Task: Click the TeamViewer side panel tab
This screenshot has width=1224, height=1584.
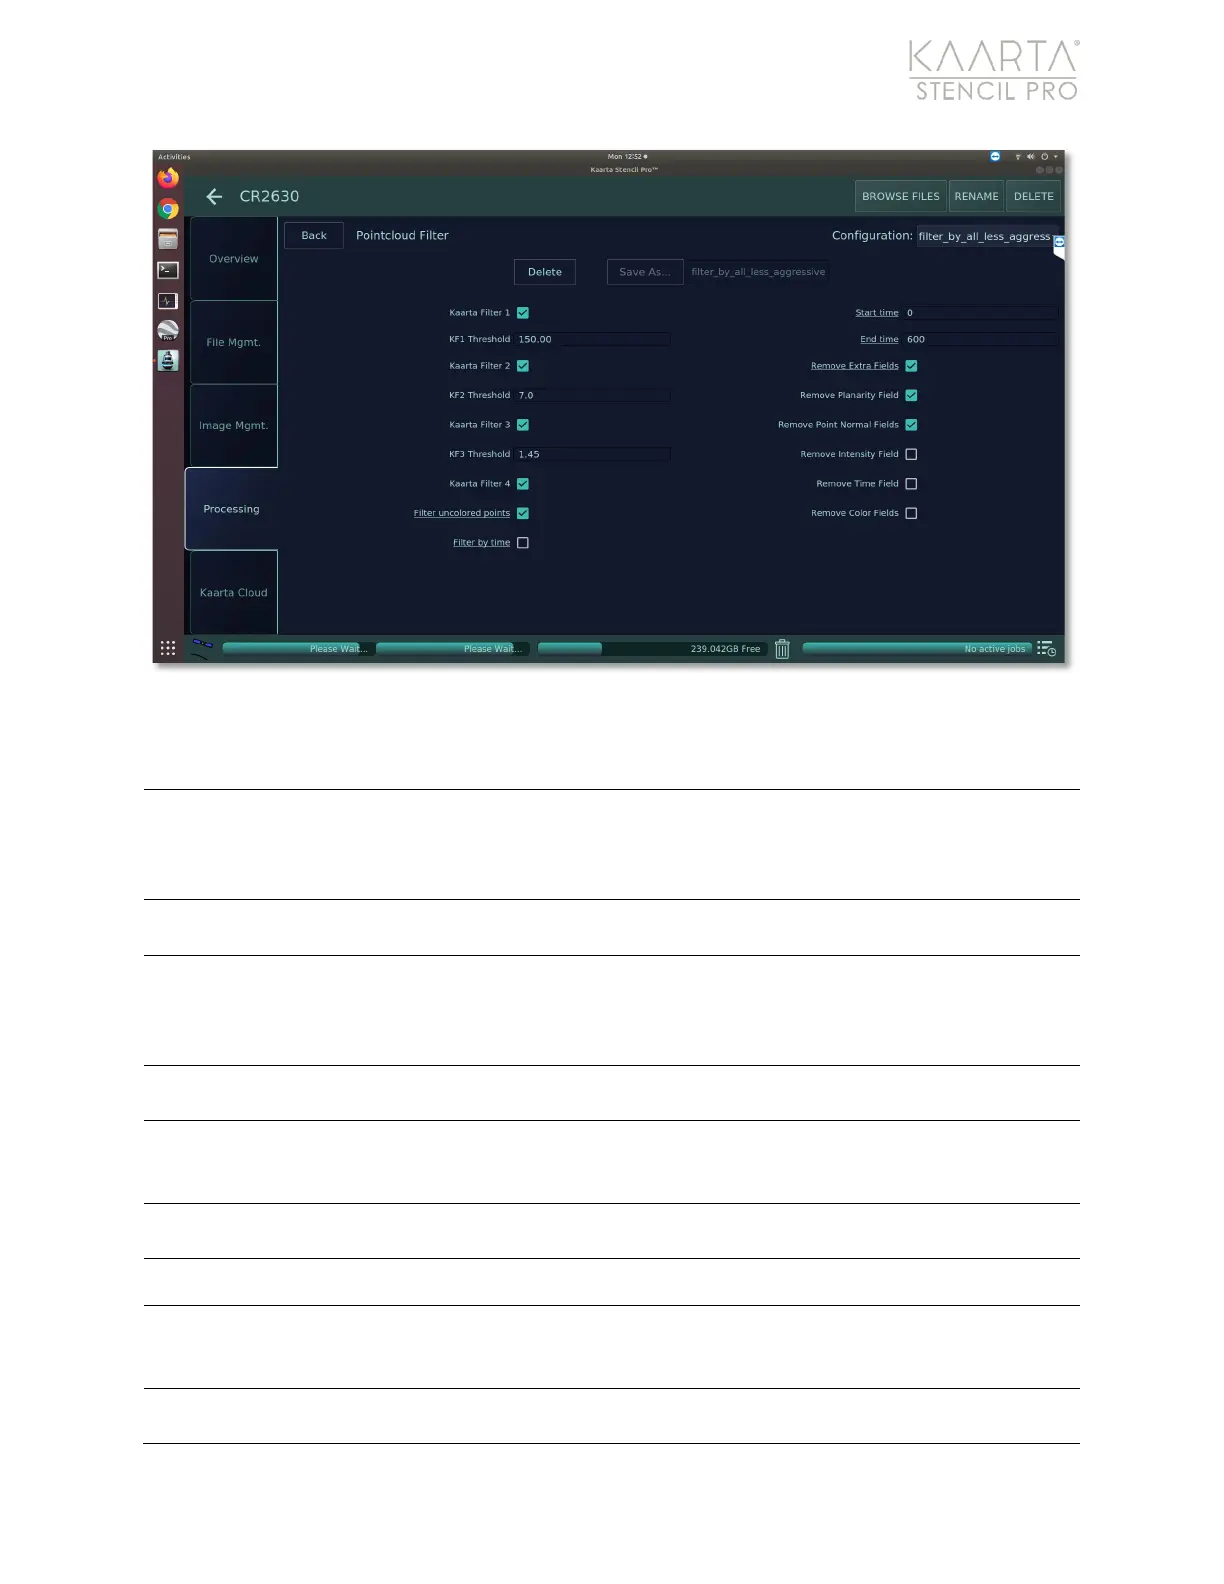Action: [1059, 246]
